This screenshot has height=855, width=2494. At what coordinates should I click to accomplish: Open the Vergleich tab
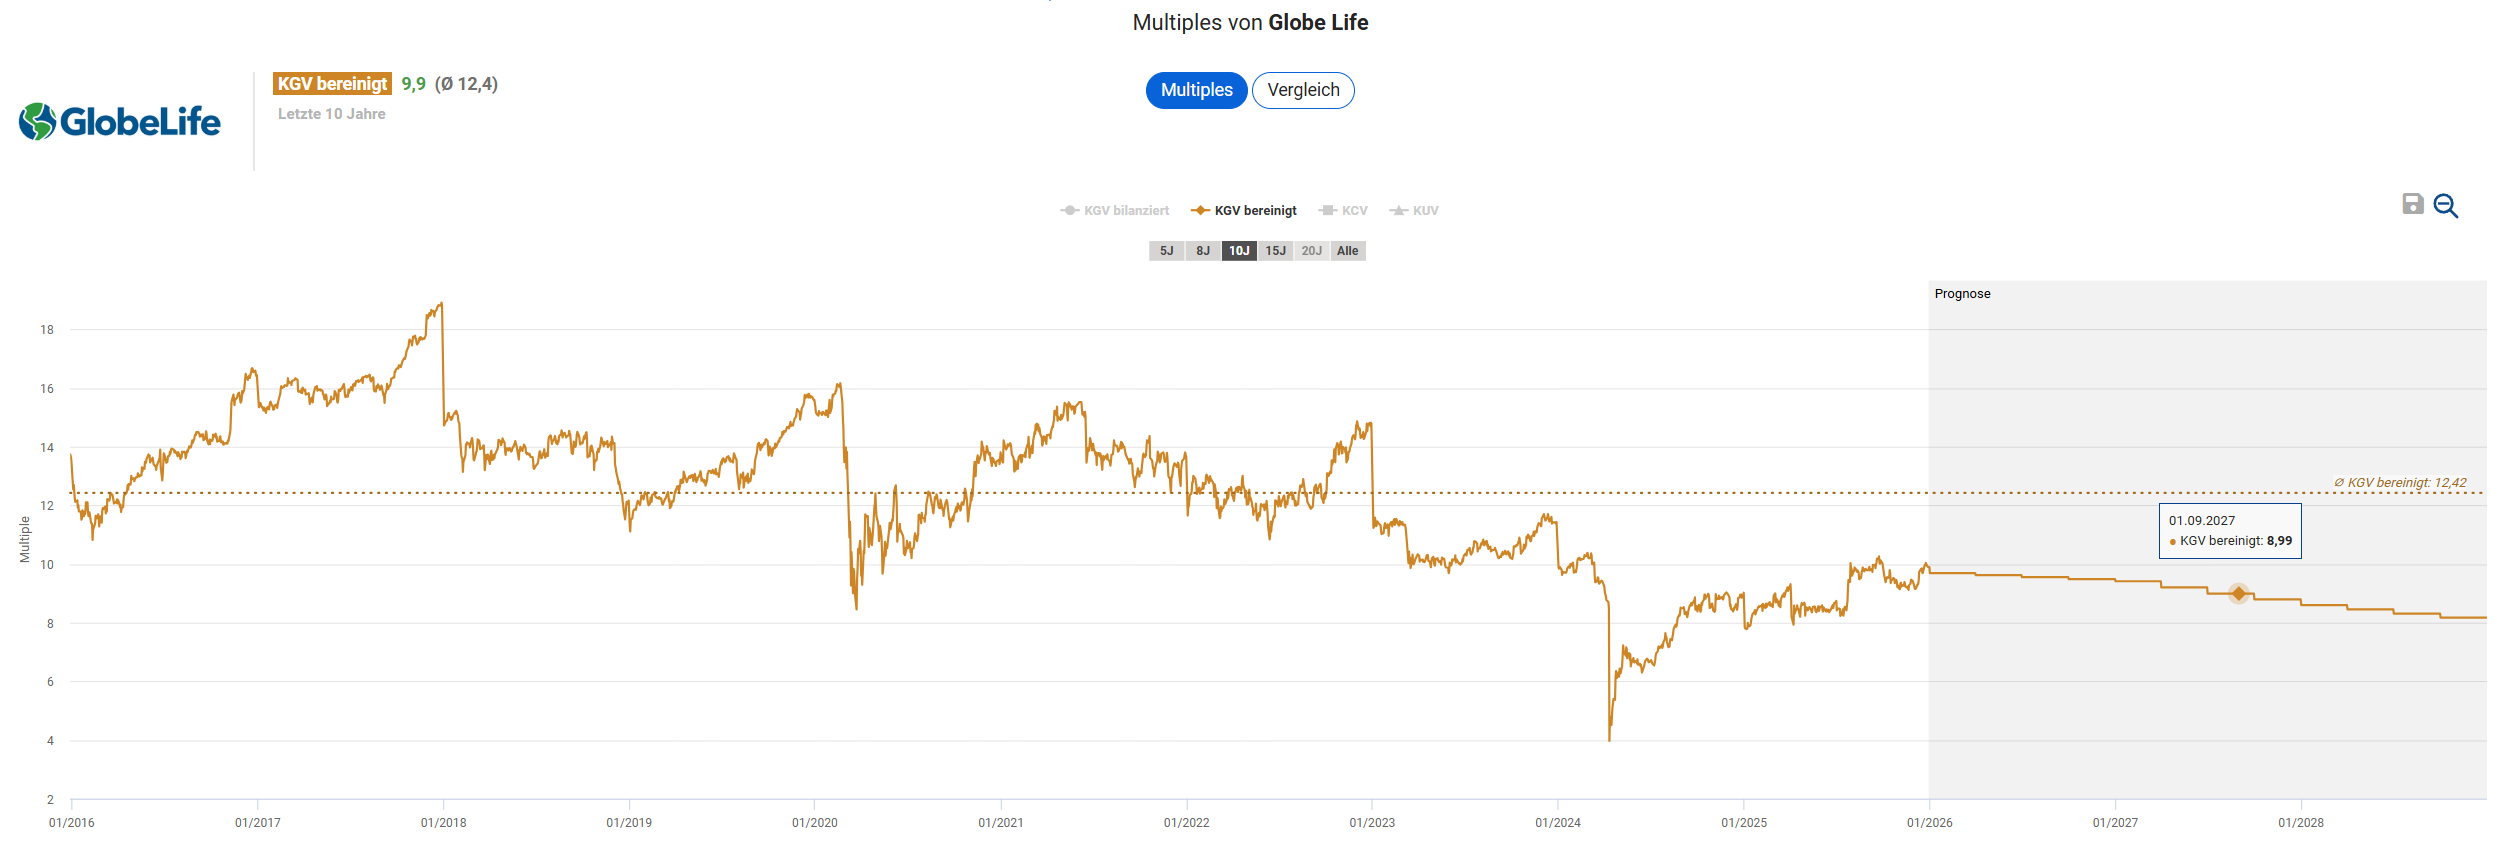1302,90
